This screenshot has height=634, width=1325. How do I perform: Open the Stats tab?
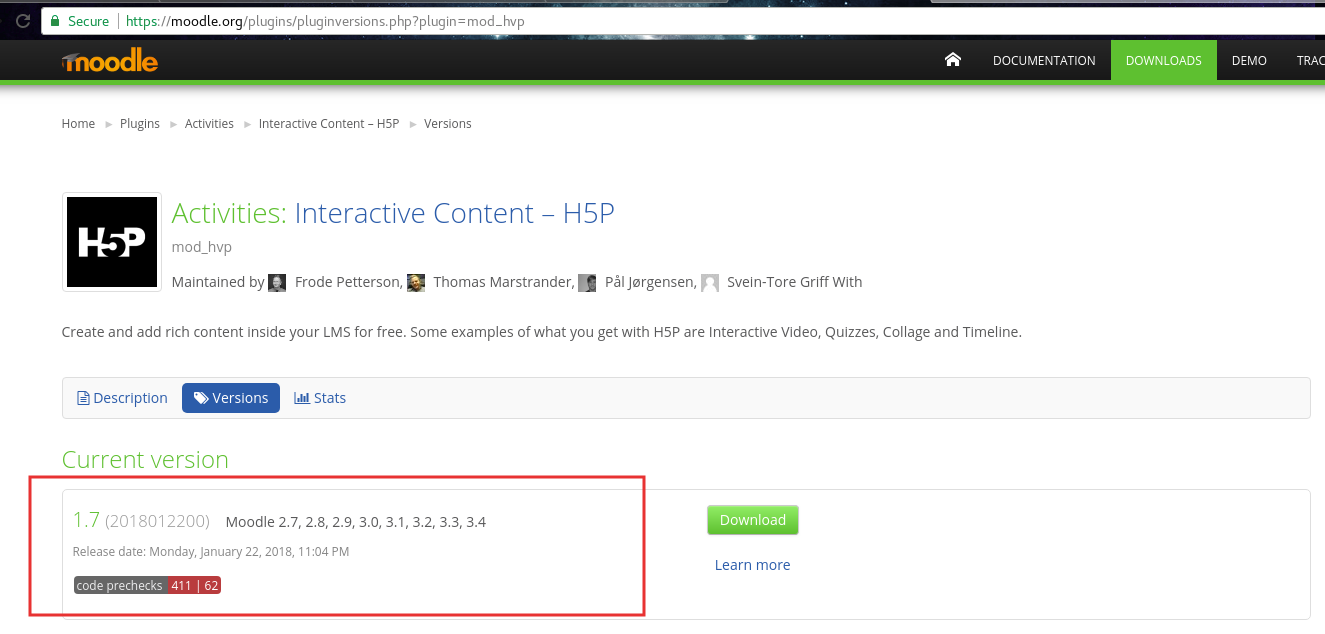click(320, 398)
